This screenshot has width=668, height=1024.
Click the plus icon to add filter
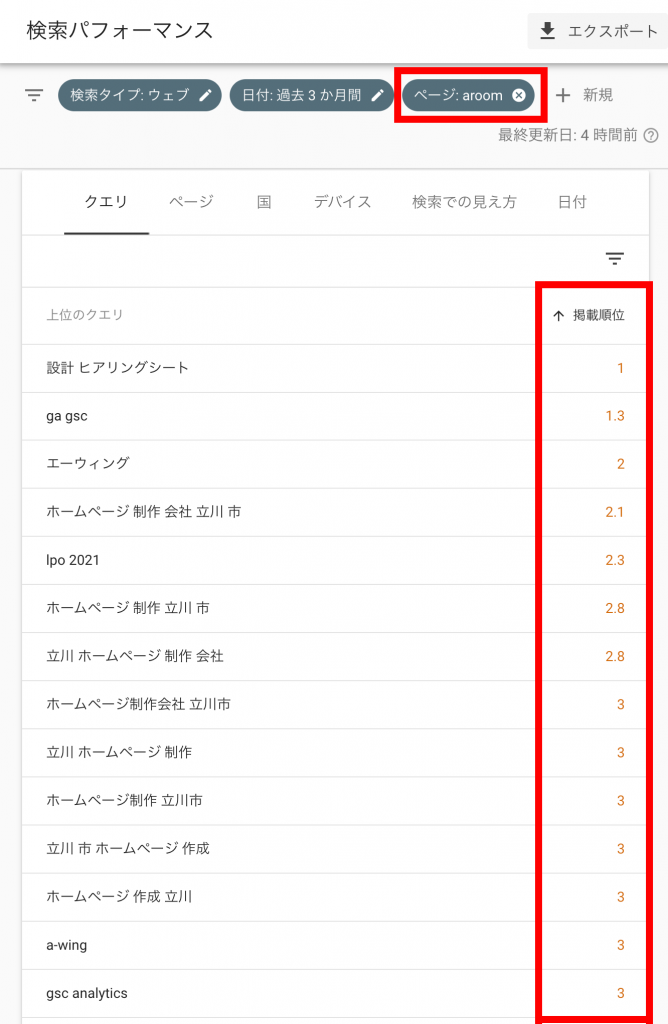(x=563, y=95)
